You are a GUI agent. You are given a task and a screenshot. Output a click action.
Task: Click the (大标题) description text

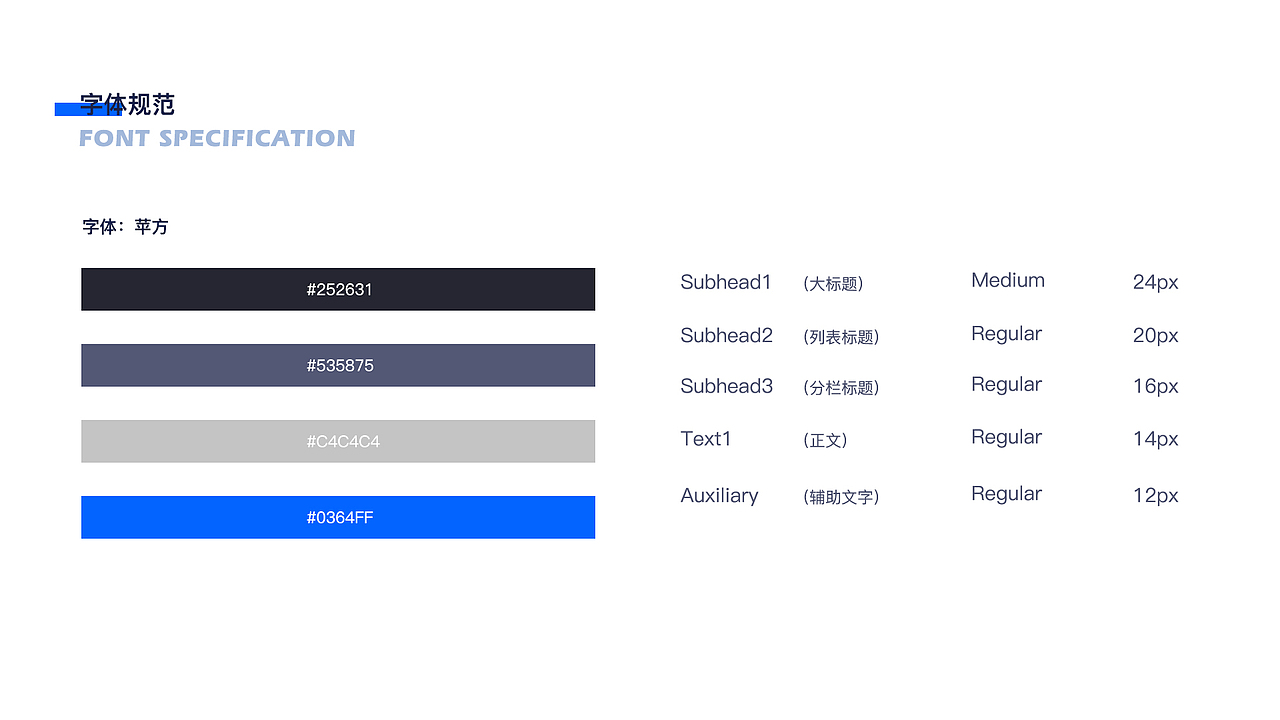pos(833,284)
